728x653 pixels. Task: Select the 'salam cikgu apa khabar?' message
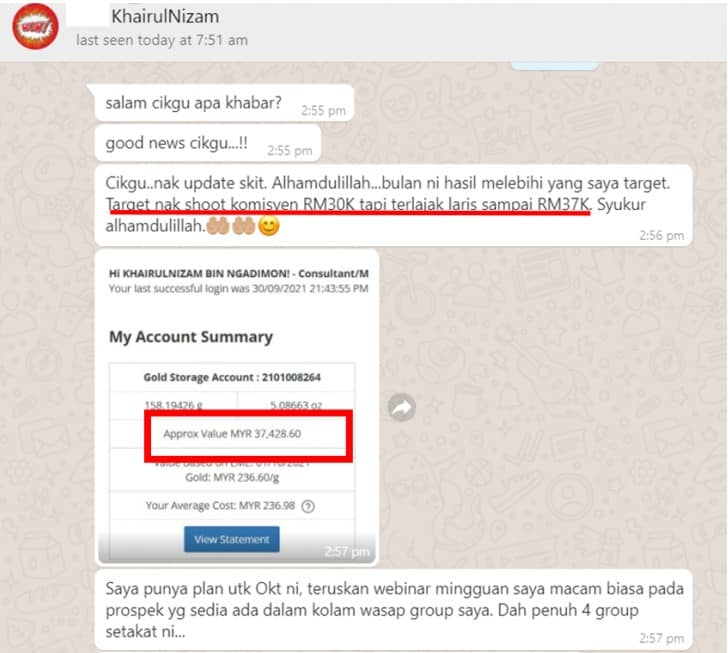[x=224, y=103]
